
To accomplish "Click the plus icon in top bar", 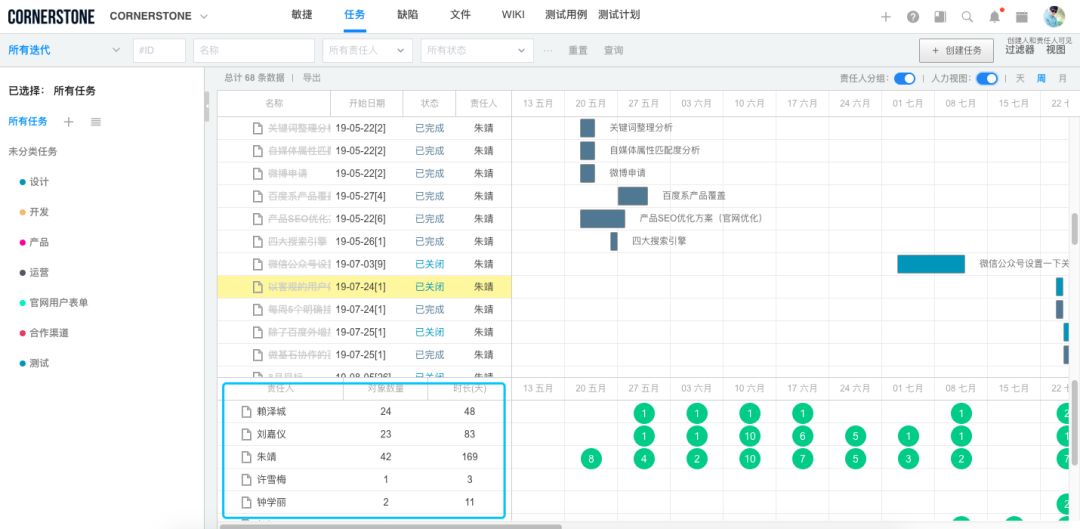I will pos(886,17).
